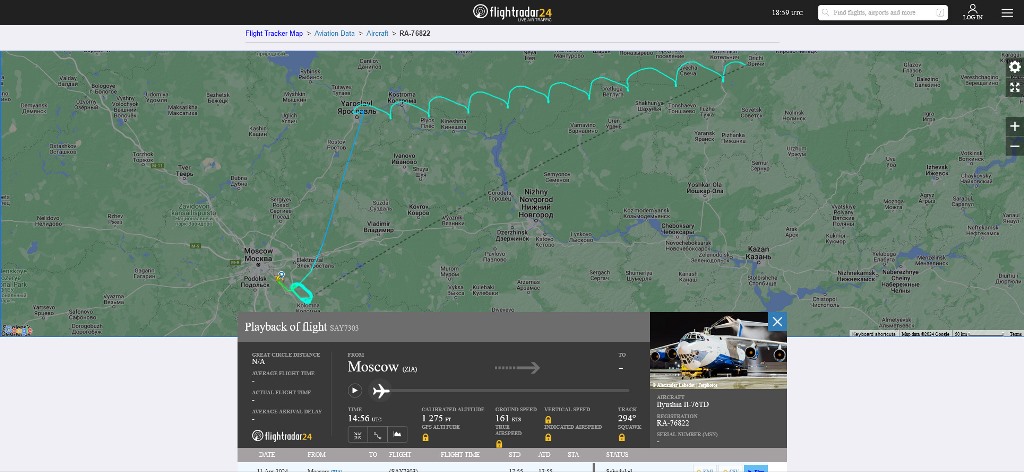Click the DATE column header
Viewport: 1024px width, 472px height.
pyautogui.click(x=266, y=454)
